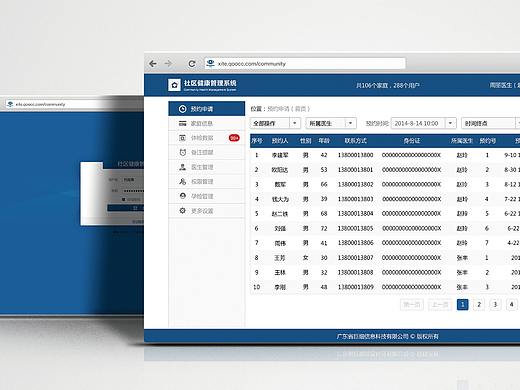Click phone number 13800013805

point(355,228)
